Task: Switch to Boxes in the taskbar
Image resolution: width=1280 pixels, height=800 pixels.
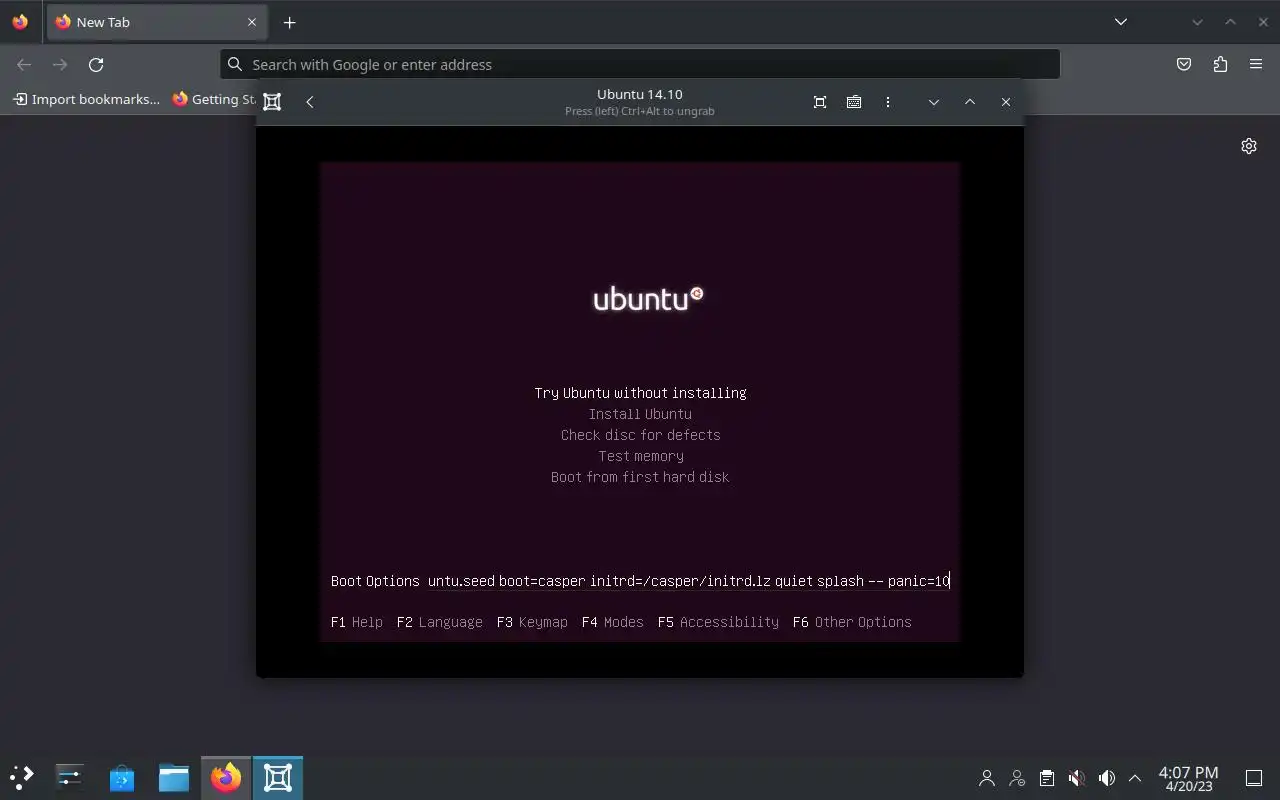Action: click(278, 777)
